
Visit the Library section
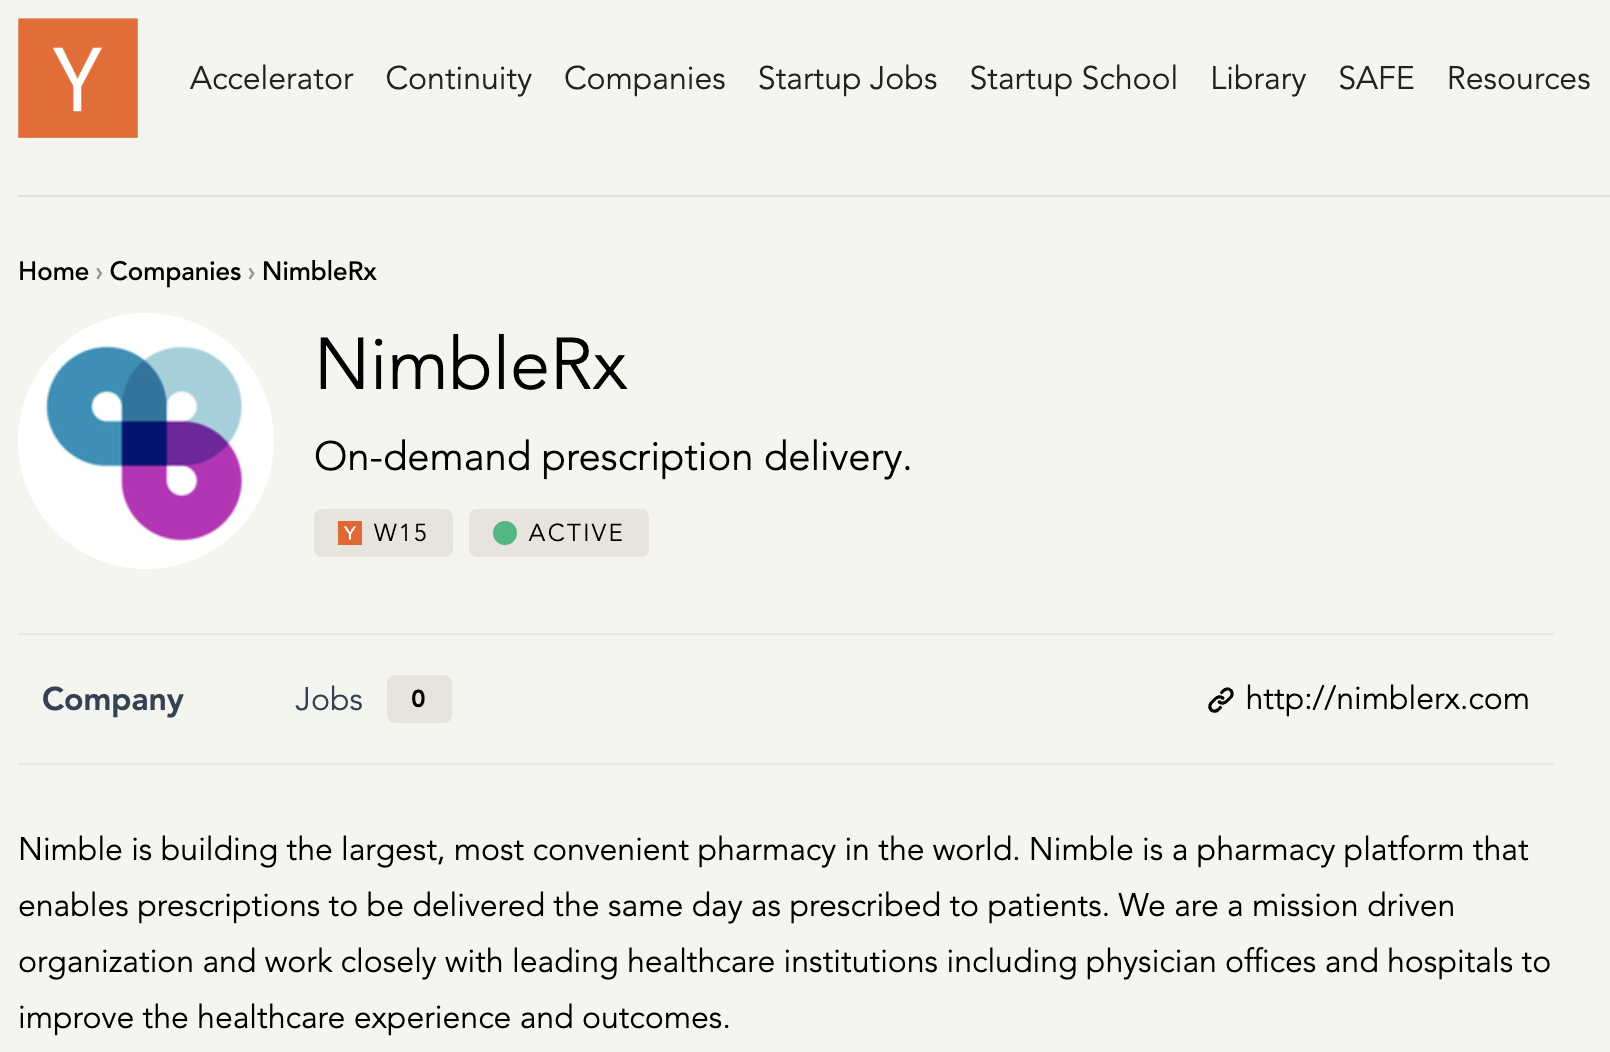click(1258, 78)
